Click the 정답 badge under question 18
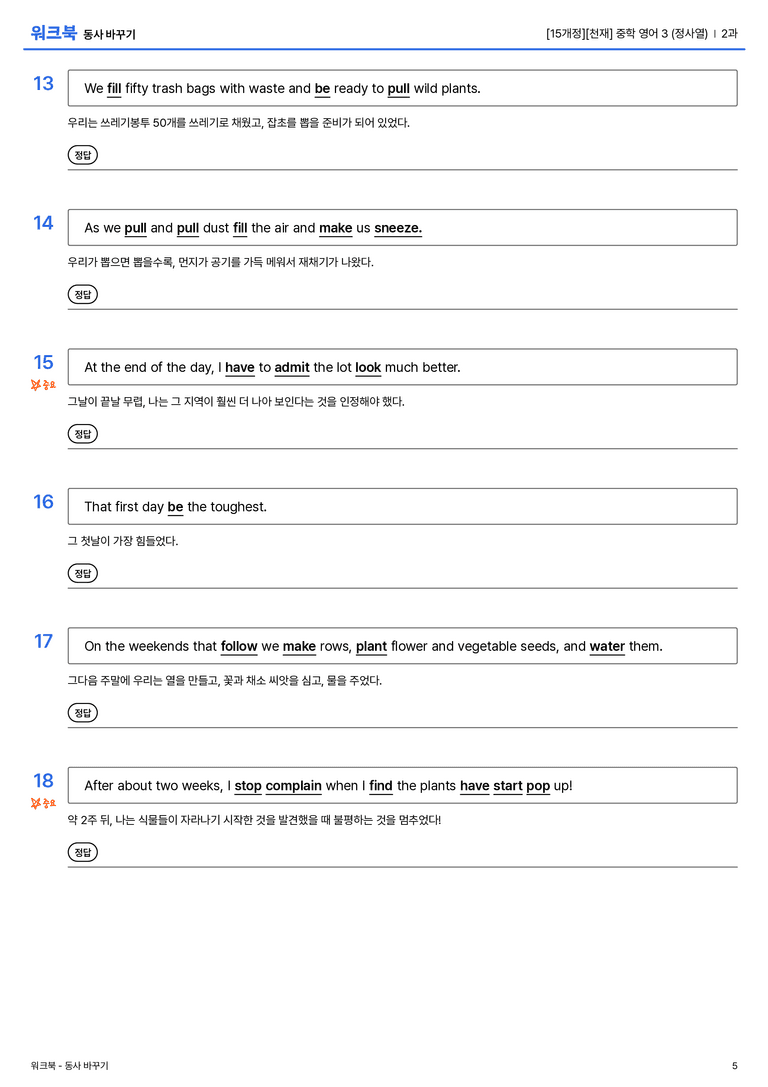Image resolution: width=768 pixels, height=1087 pixels. [82, 852]
